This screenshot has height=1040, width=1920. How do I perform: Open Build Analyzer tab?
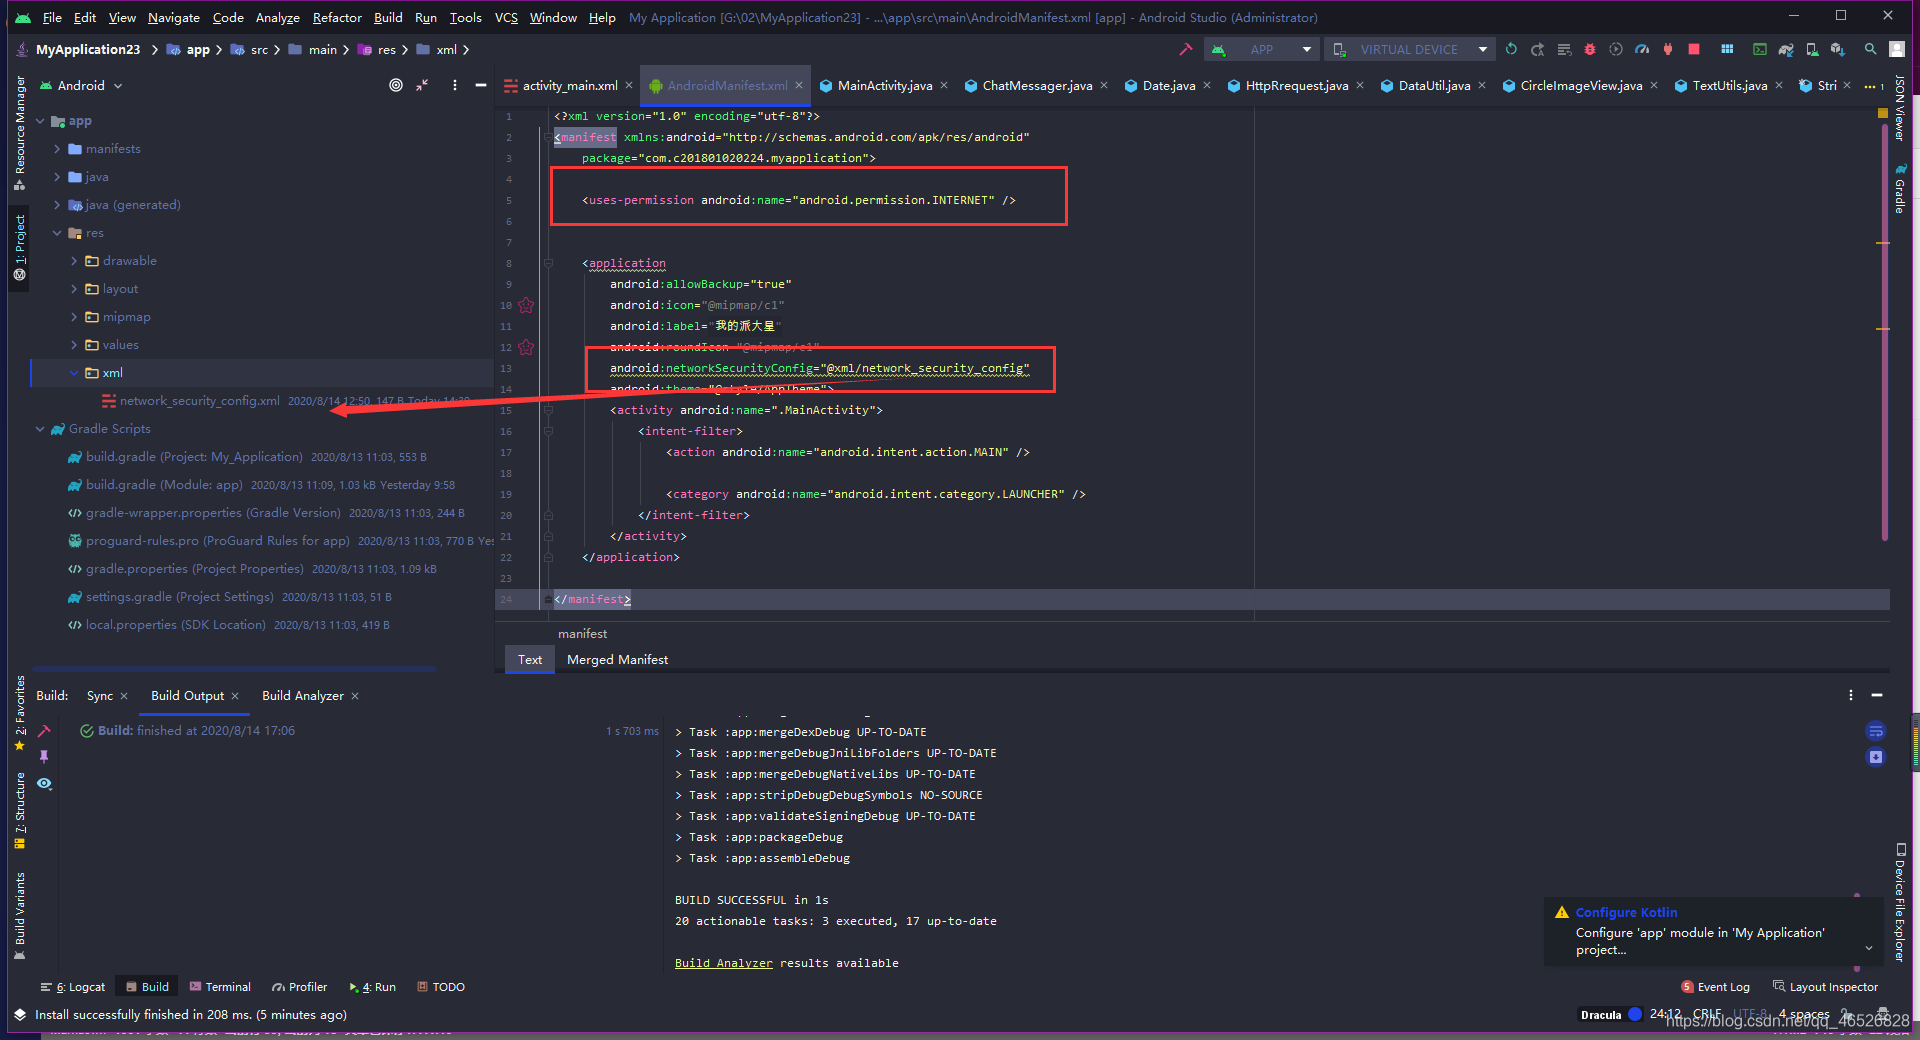tap(302, 696)
